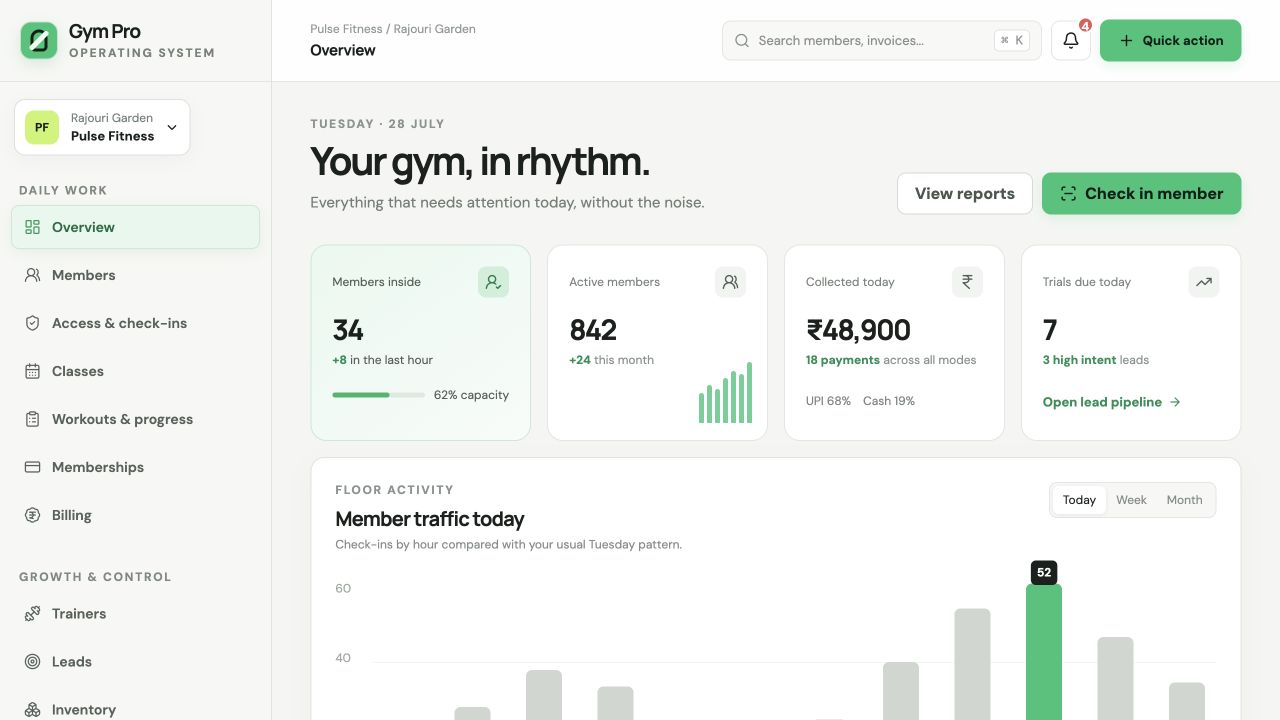Click the 7 trials due value
The height and width of the screenshot is (720, 1280).
pyautogui.click(x=1050, y=330)
